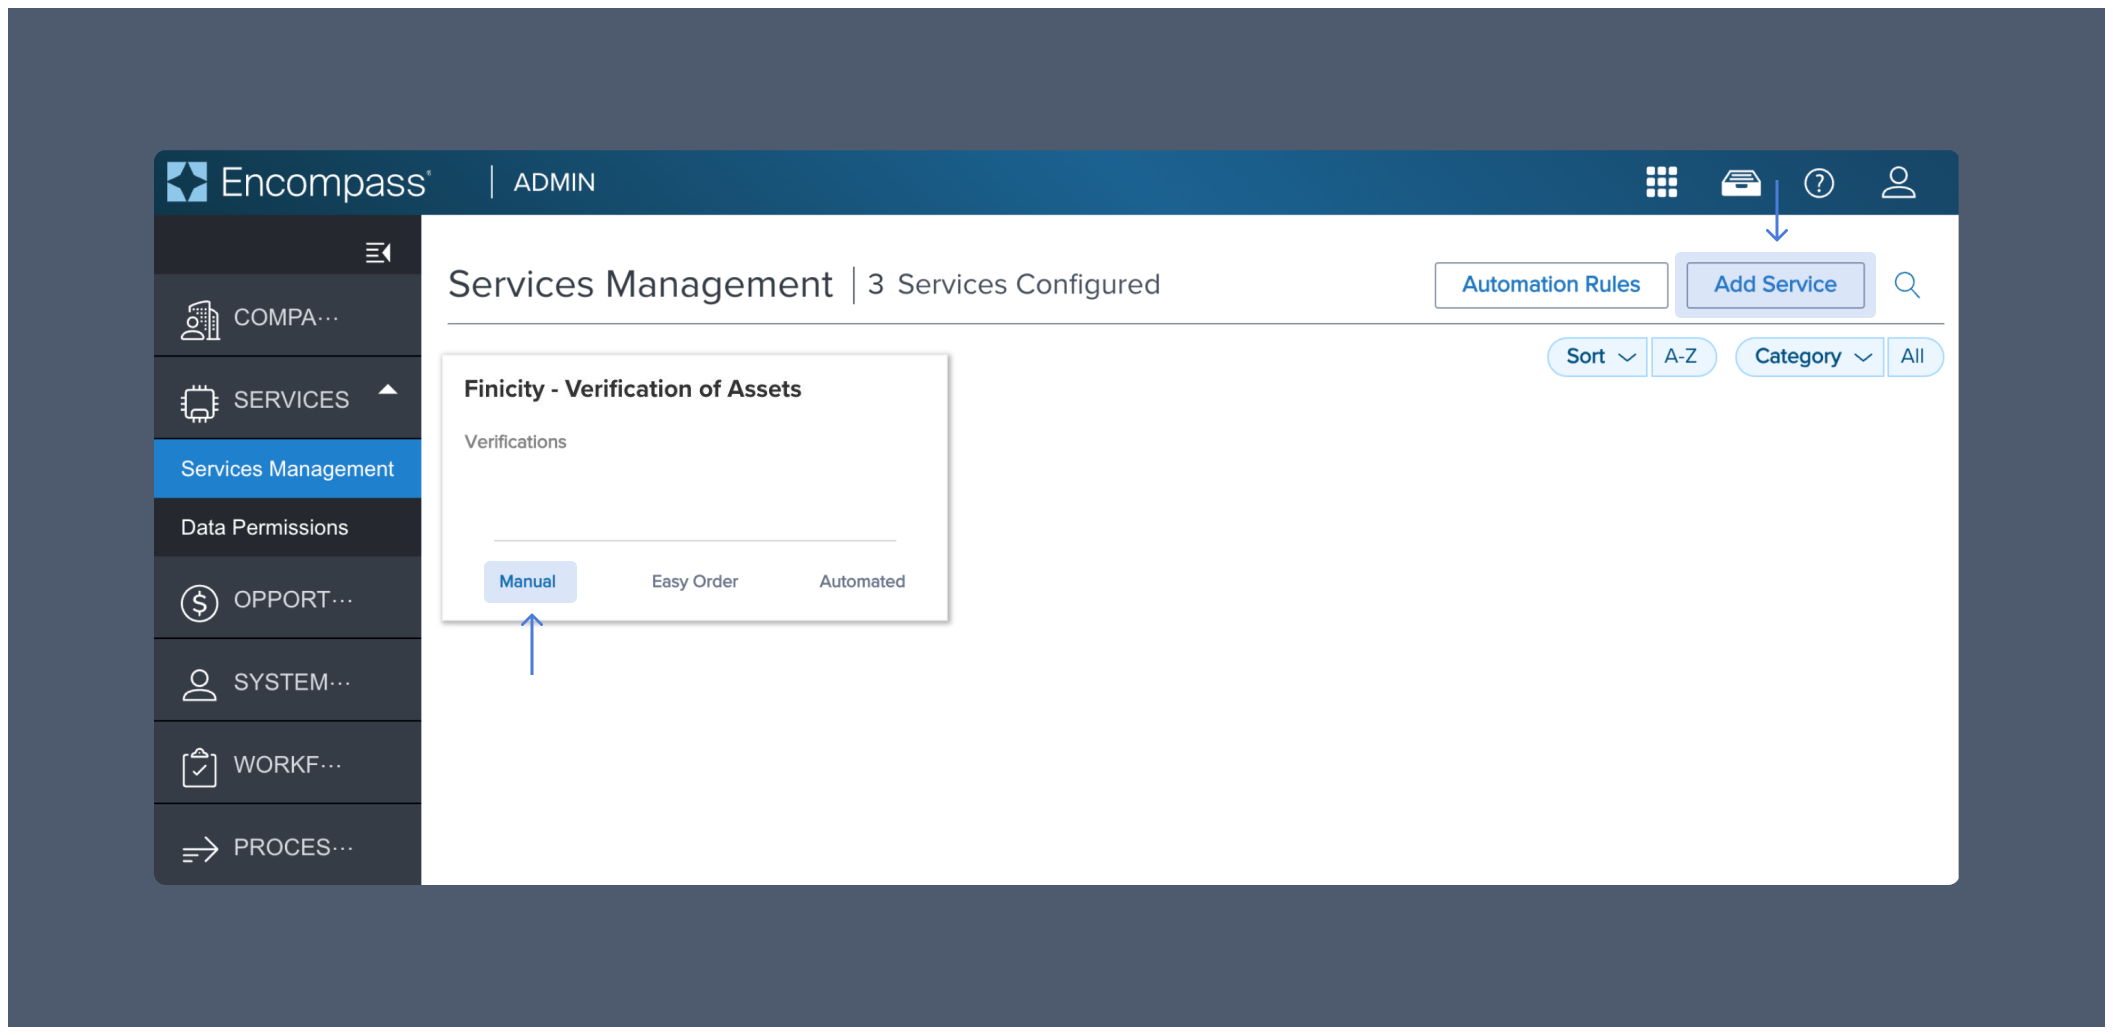Open the Sort dropdown
This screenshot has height=1035, width=2113.
[1596, 356]
